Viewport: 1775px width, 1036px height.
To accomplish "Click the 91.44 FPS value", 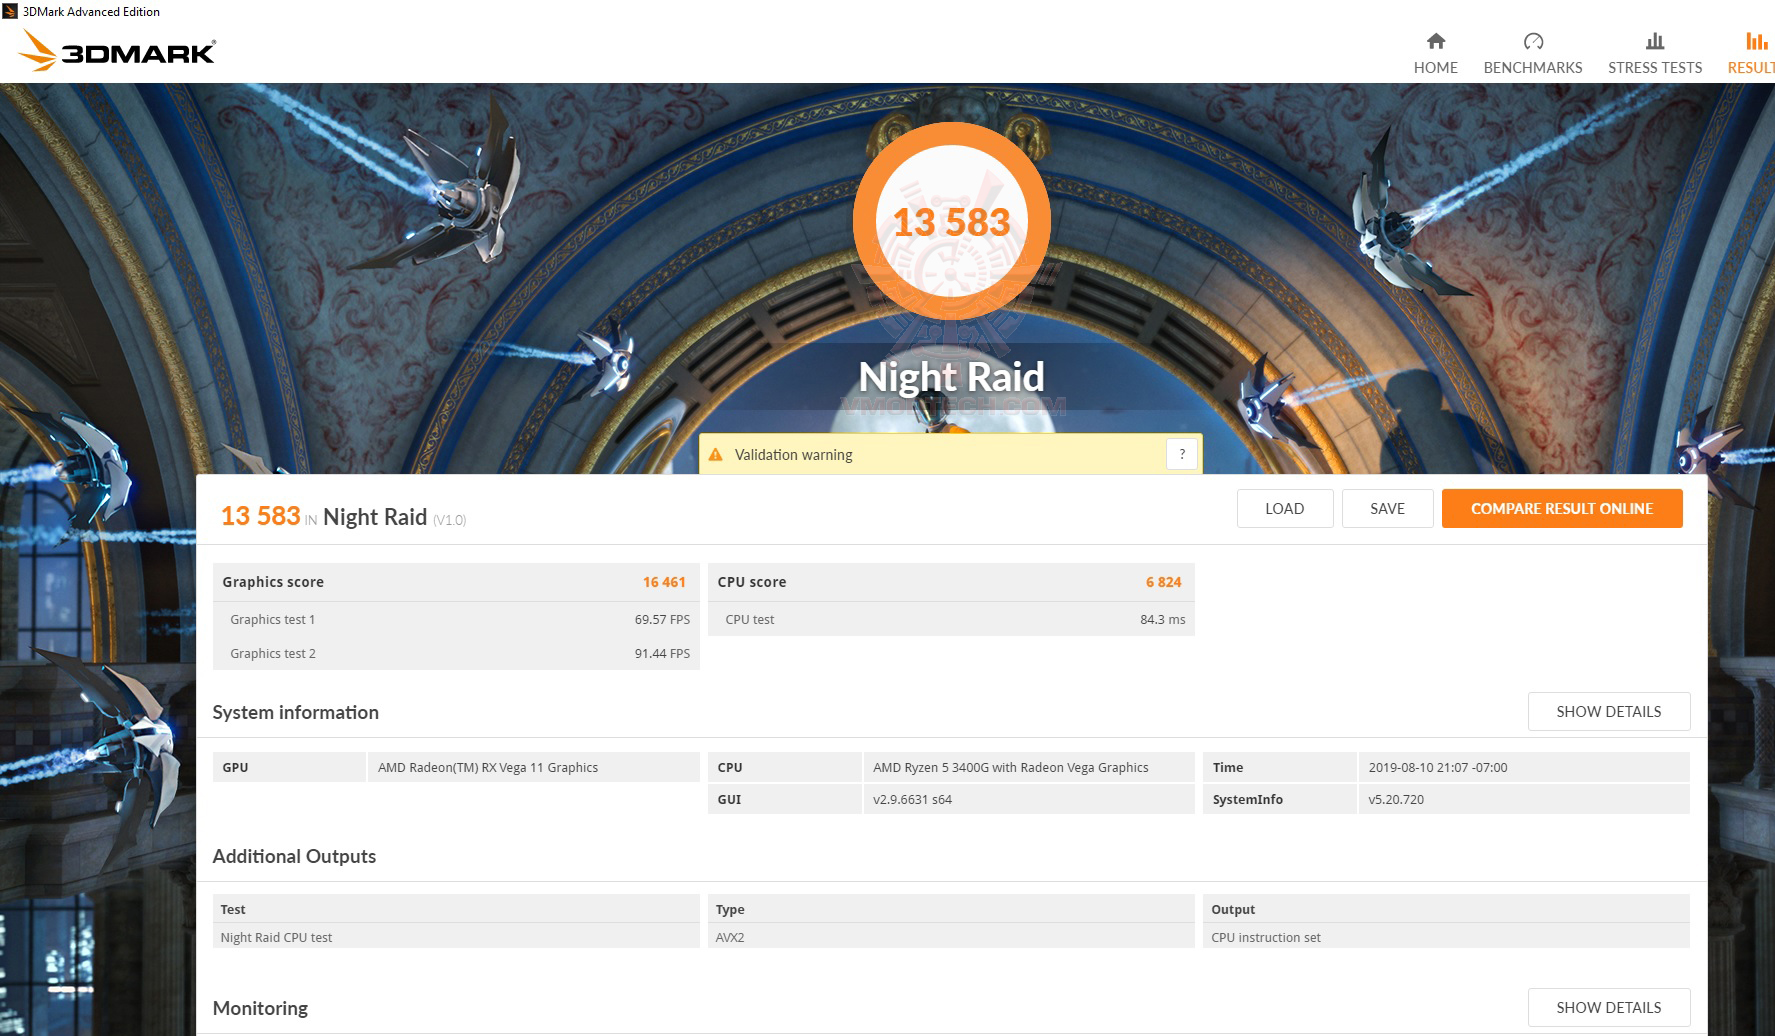I will point(662,654).
